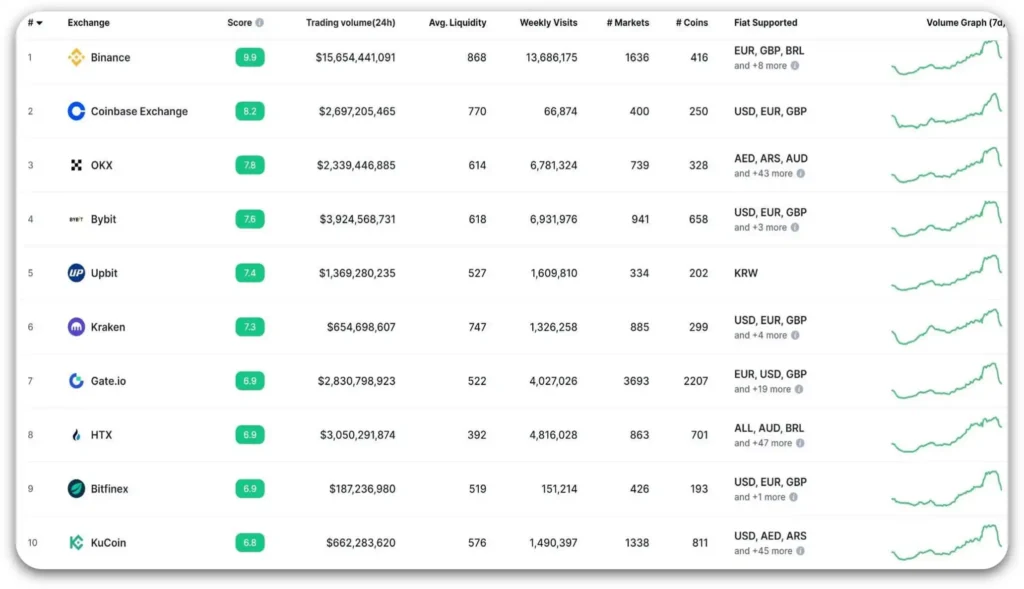Open Binance's 7d volume graph
Screen dimensions: 1024x589
(x=947, y=57)
